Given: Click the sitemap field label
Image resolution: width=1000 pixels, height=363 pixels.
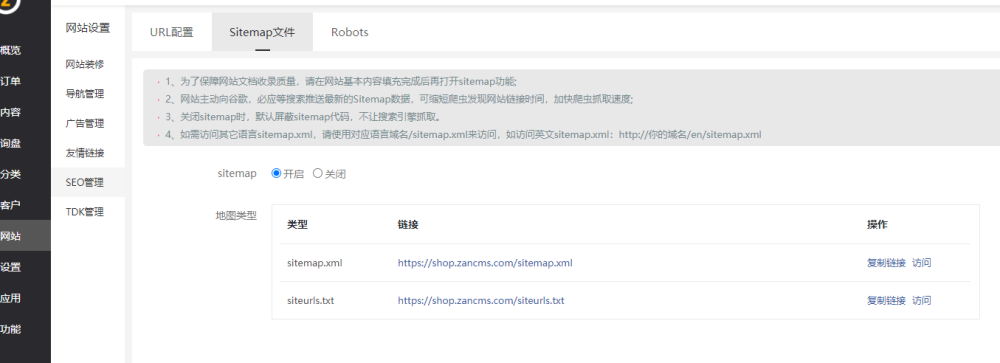Looking at the screenshot, I should click(237, 174).
